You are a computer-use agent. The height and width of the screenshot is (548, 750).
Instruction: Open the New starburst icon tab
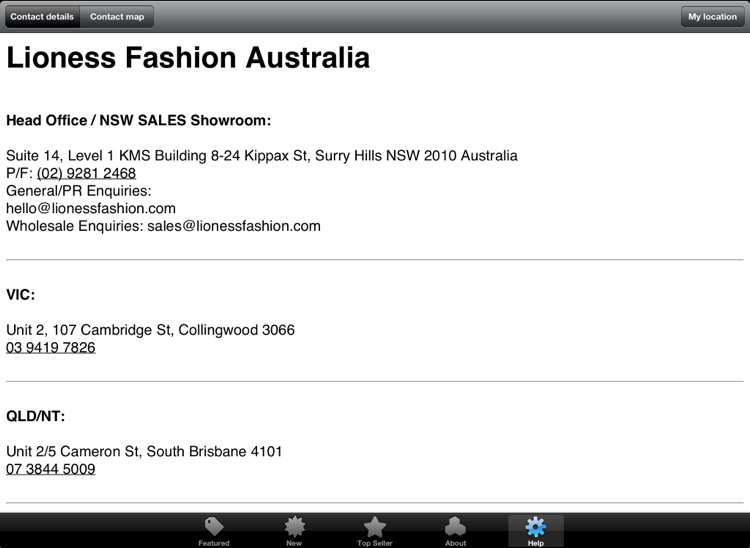click(294, 531)
